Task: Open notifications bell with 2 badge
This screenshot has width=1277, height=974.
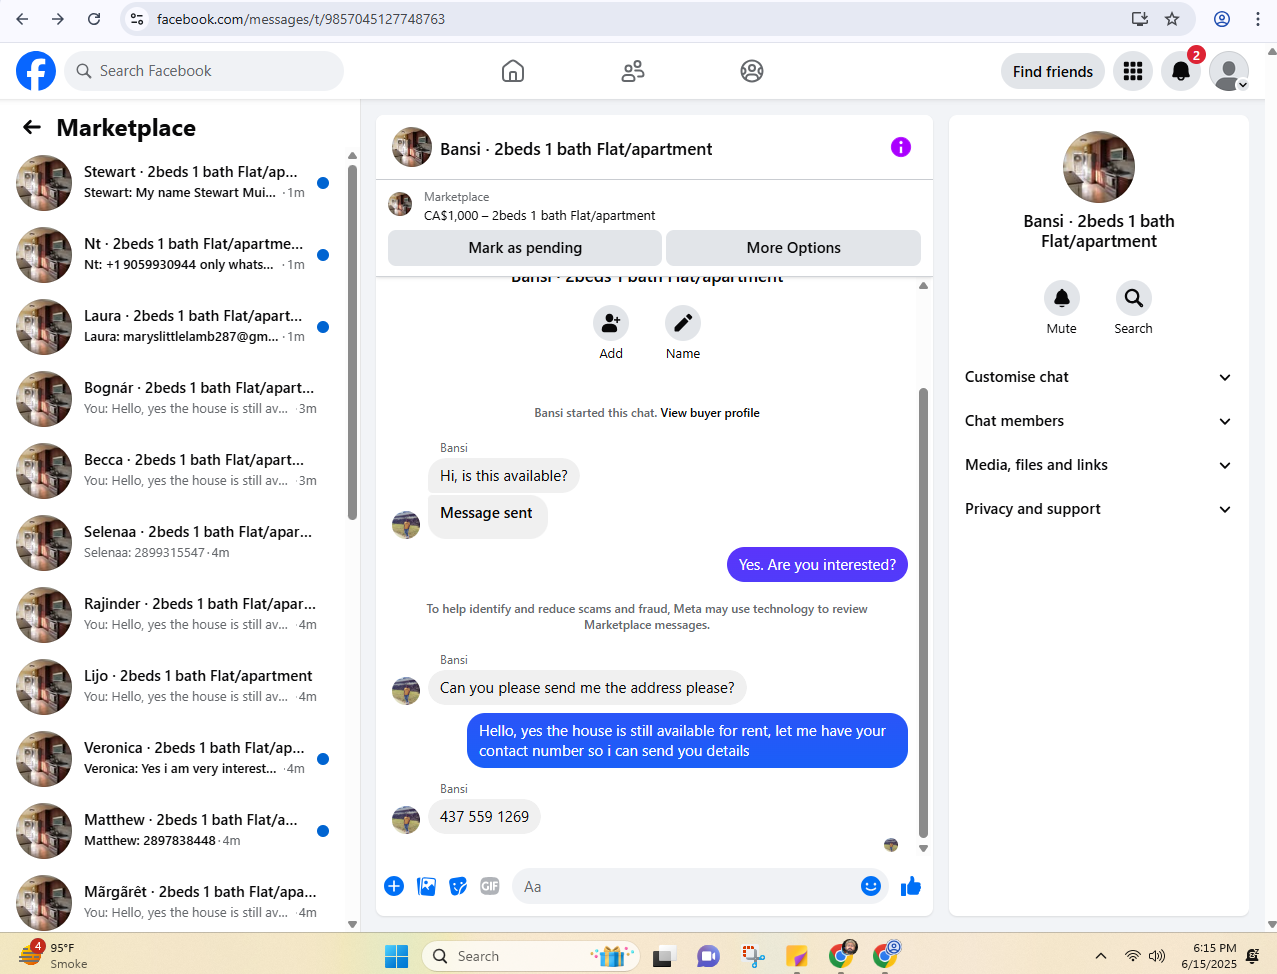Action: 1181,71
